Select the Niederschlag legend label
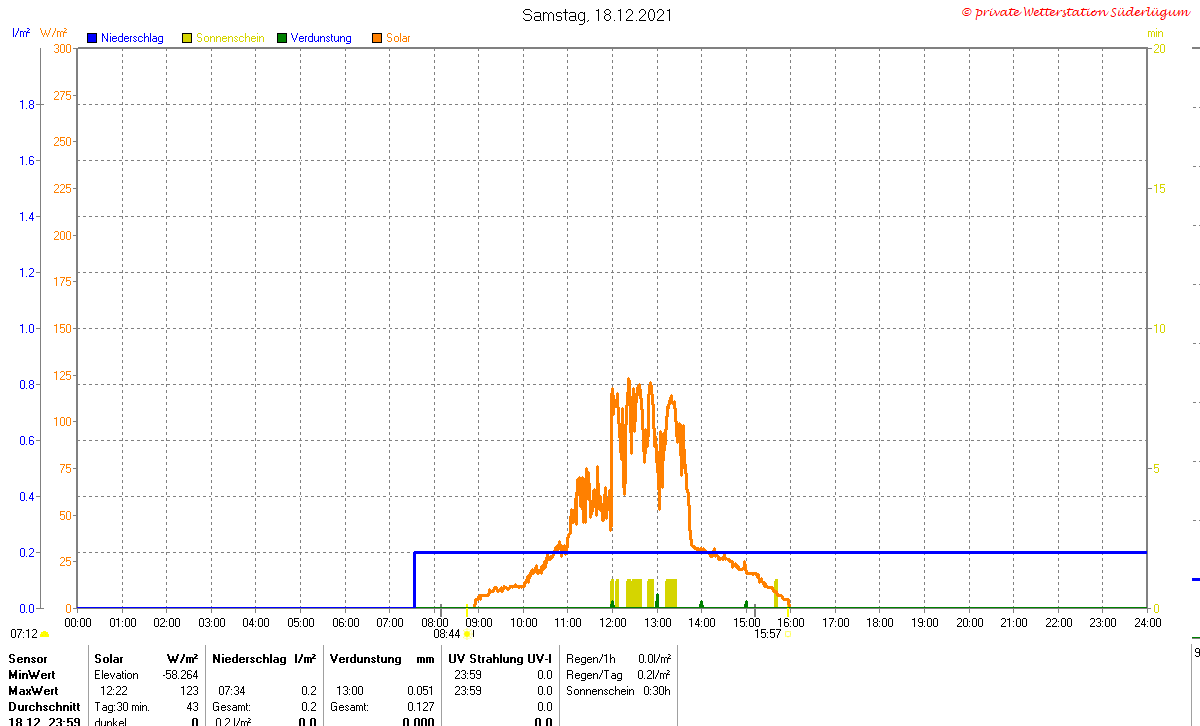1200x726 pixels. 132,38
